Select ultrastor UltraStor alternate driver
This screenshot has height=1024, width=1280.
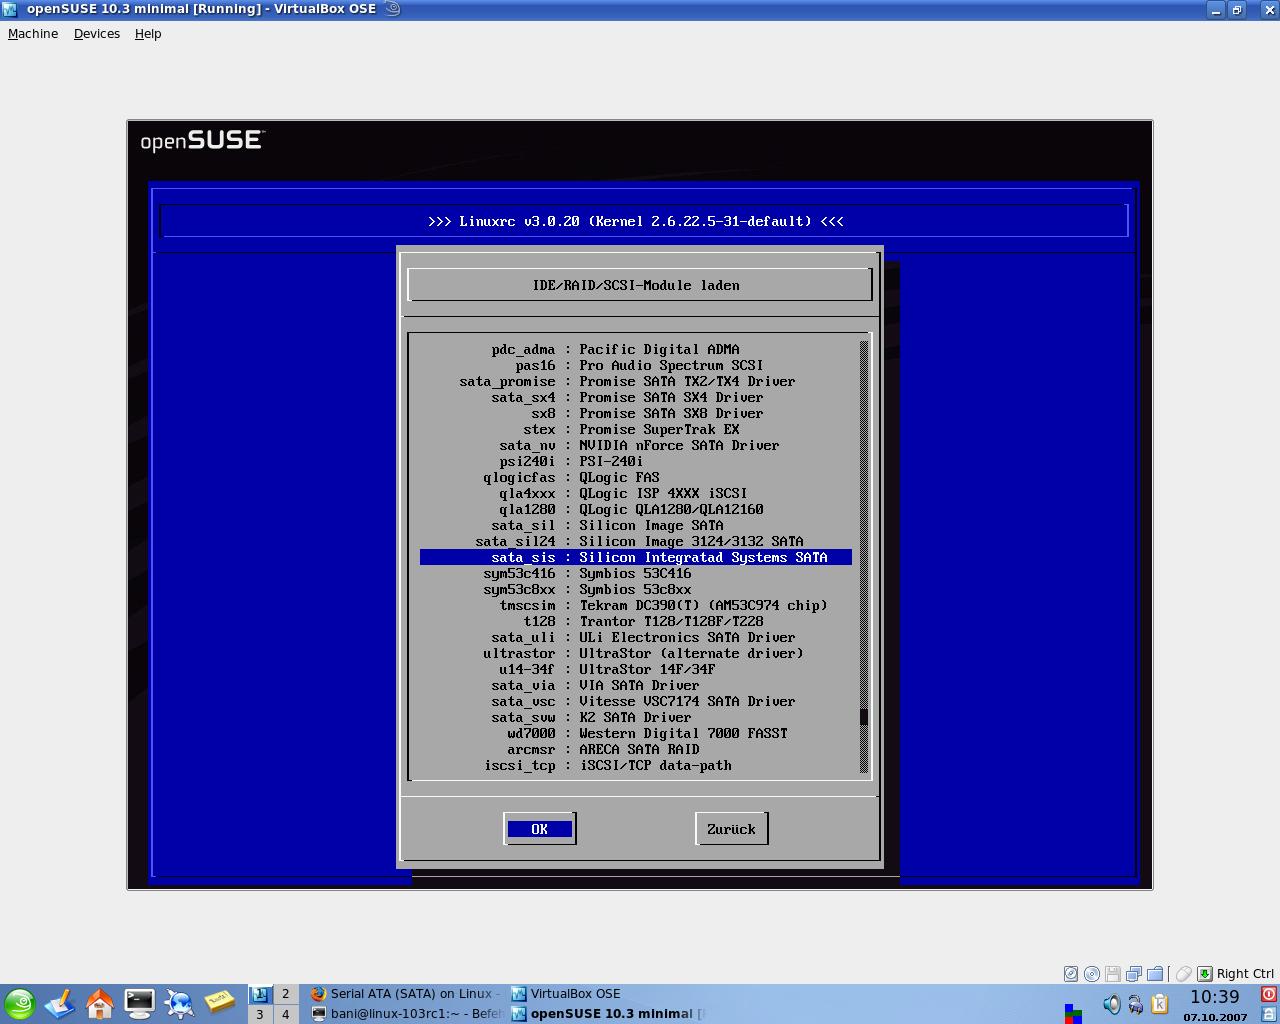(636, 653)
